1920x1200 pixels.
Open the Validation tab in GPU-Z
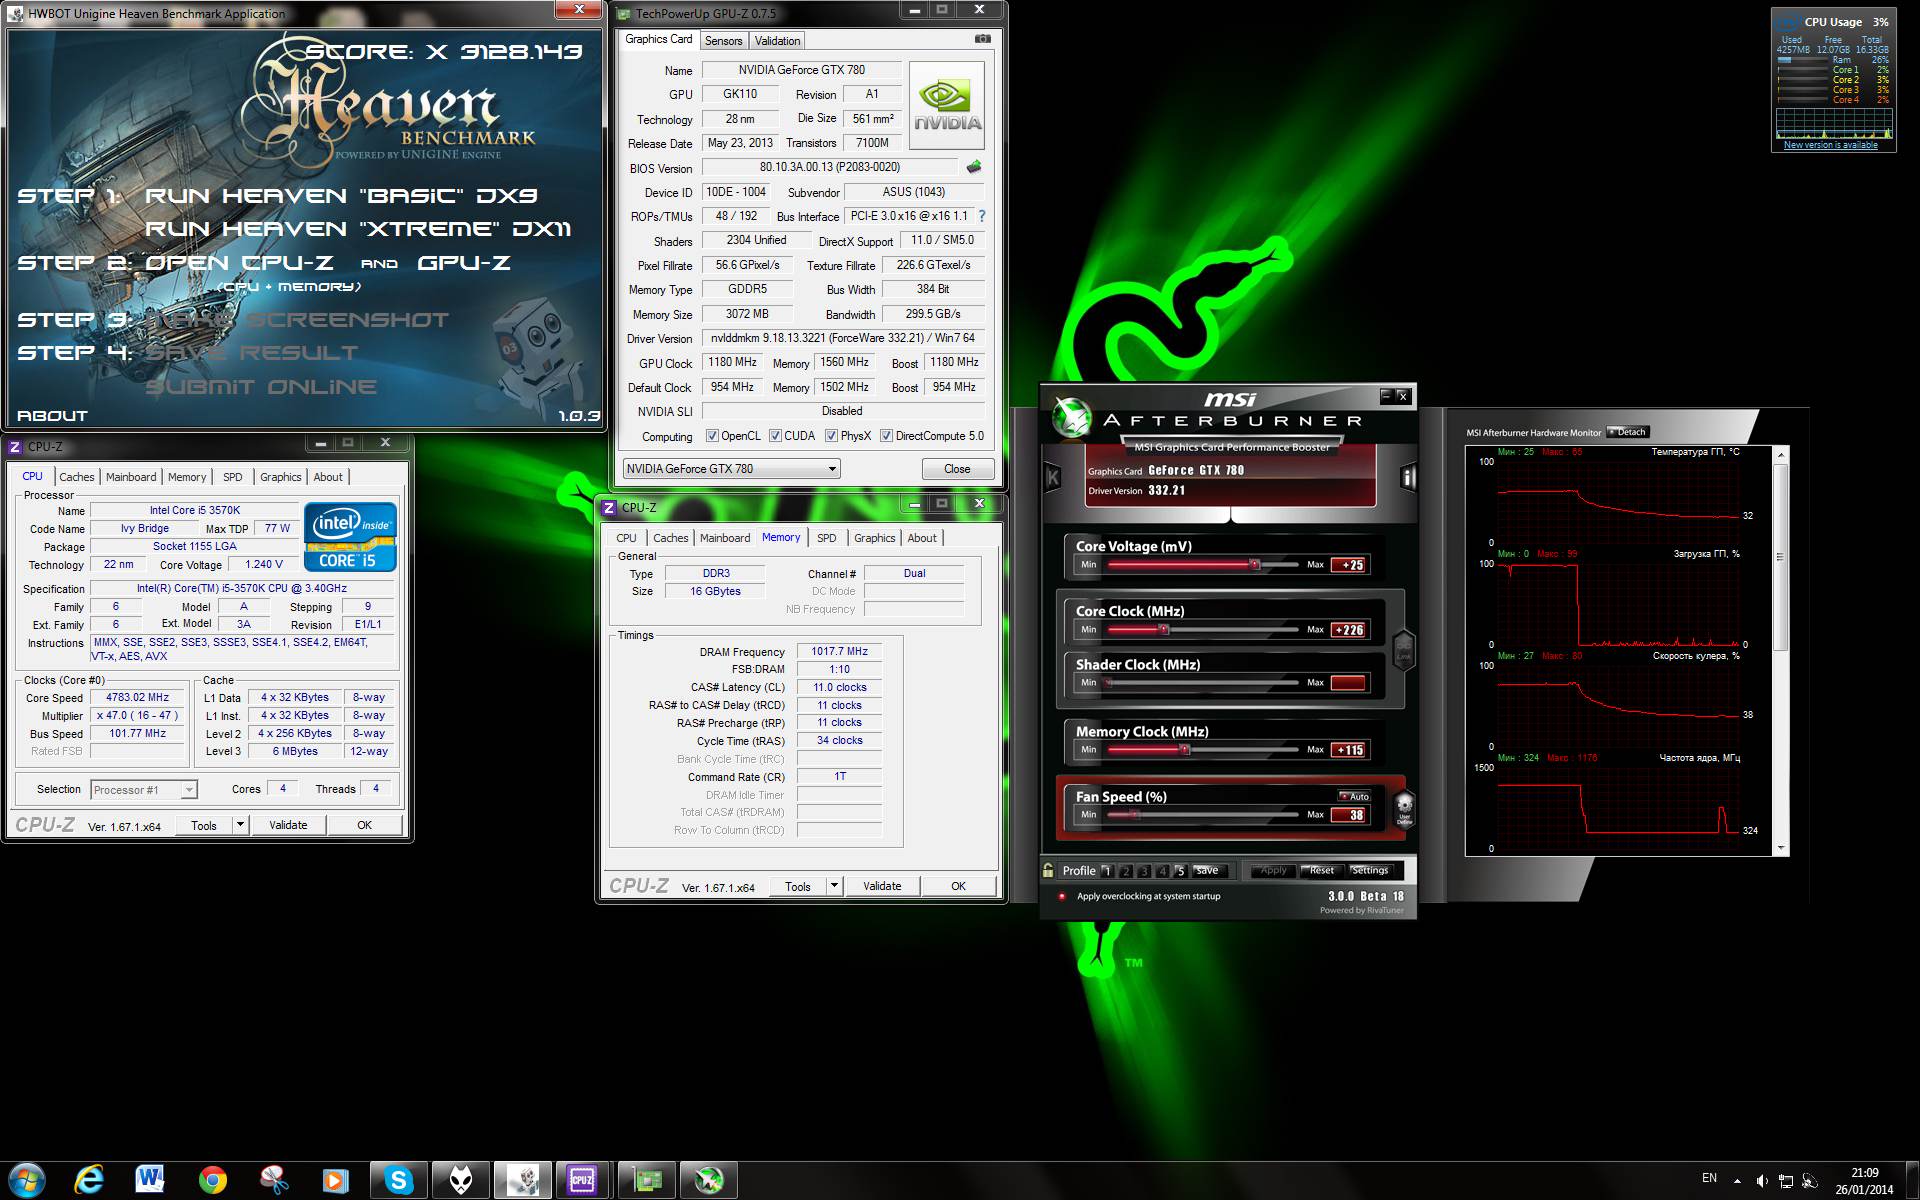click(x=777, y=41)
